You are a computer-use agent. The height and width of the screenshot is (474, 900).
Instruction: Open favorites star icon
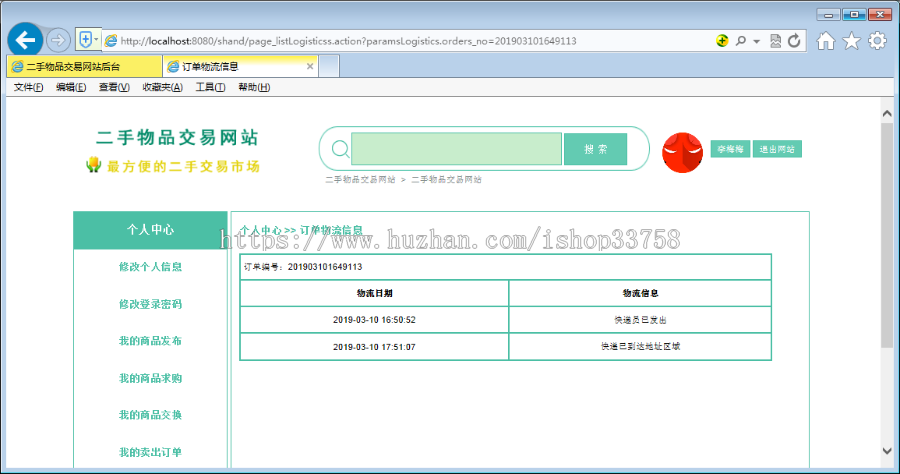(x=852, y=41)
